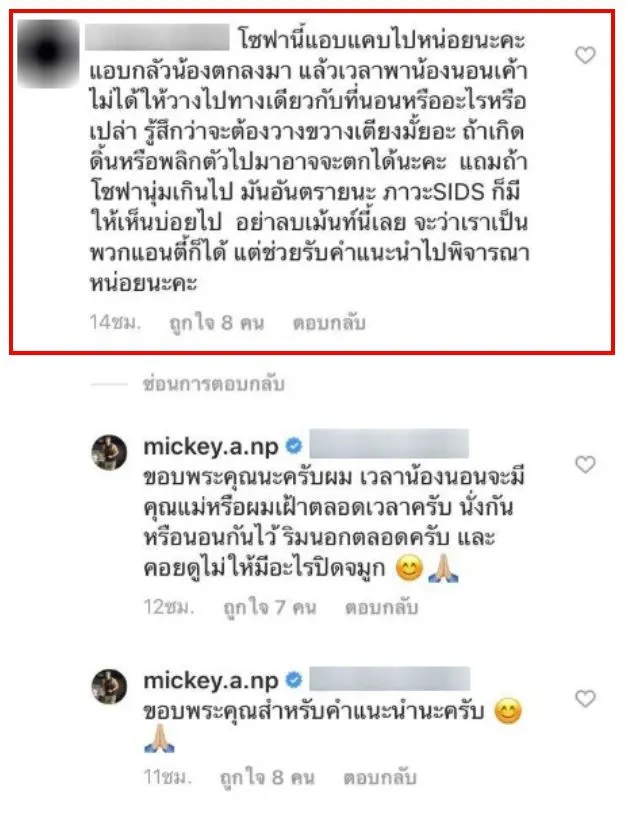Click verified badge on first mickey.a.np reply
630x828 pixels.
point(294,447)
